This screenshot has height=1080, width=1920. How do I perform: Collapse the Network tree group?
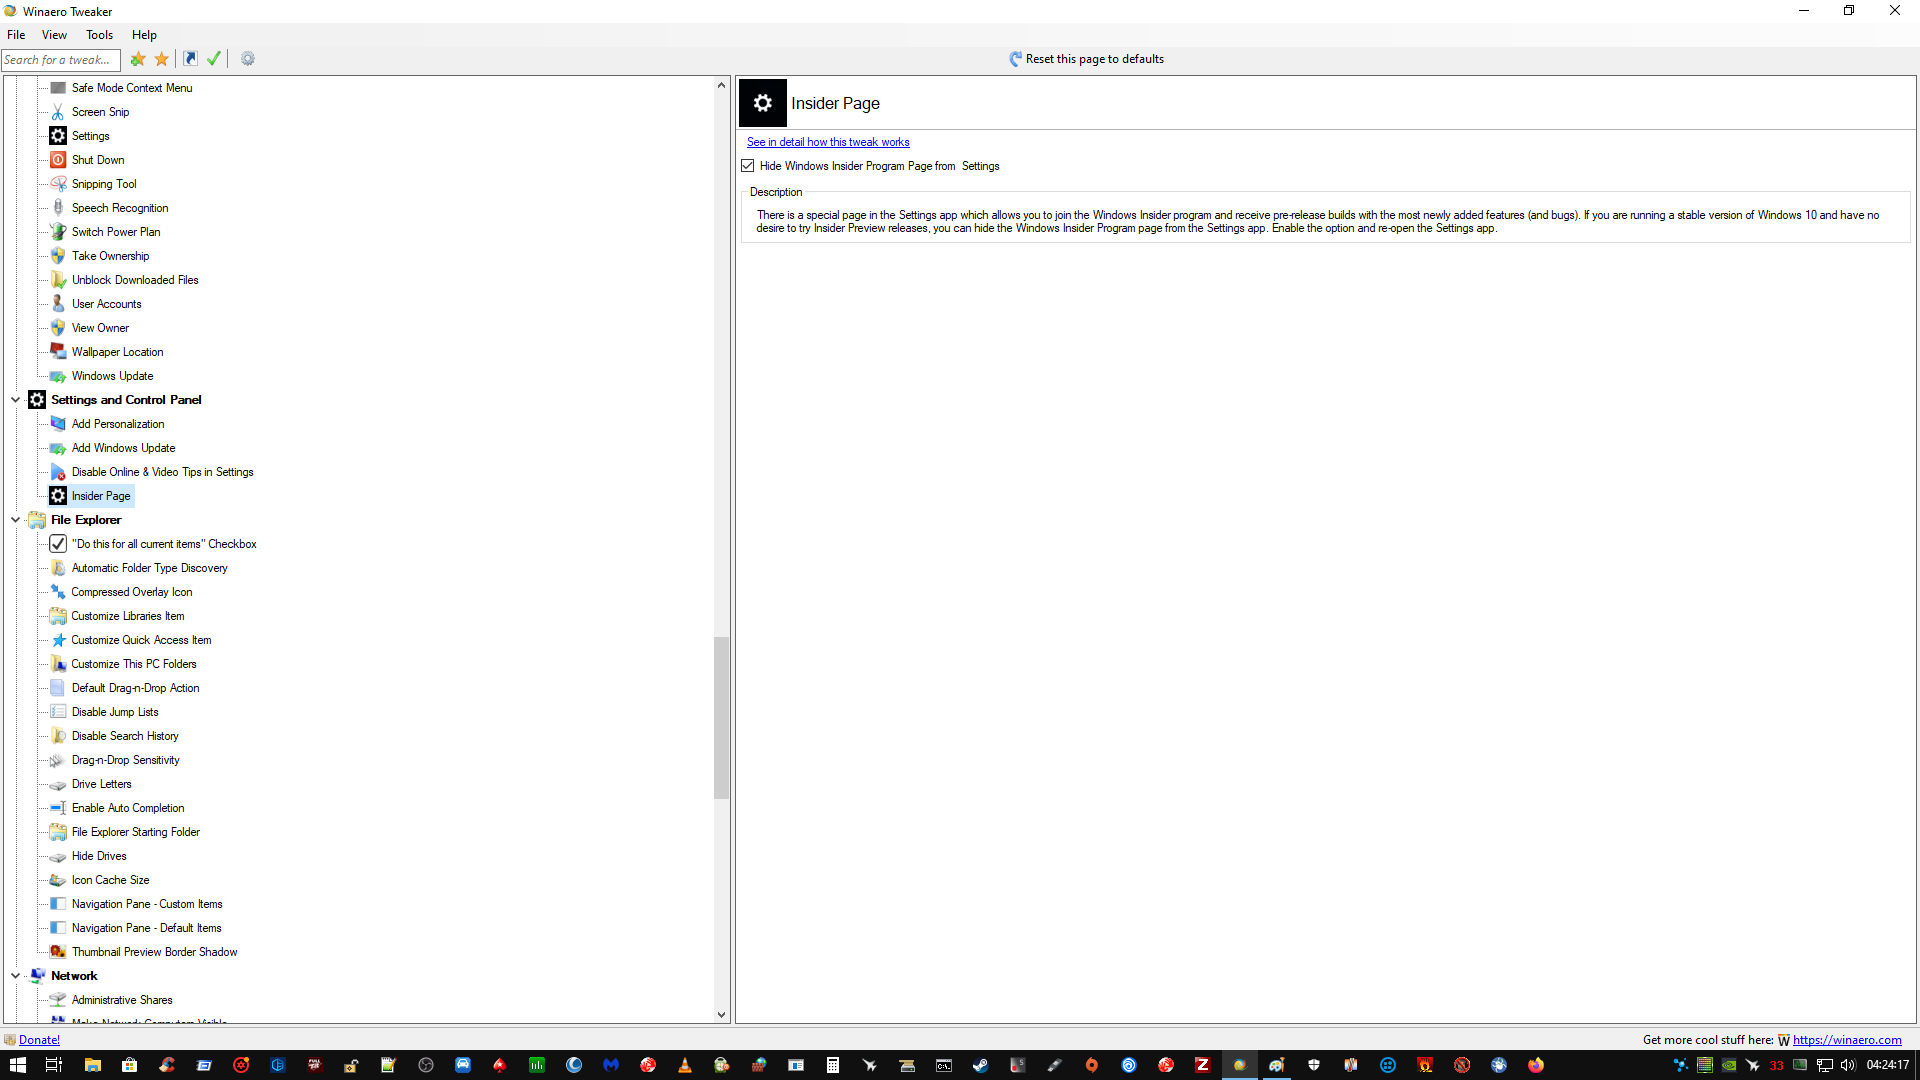pos(15,976)
